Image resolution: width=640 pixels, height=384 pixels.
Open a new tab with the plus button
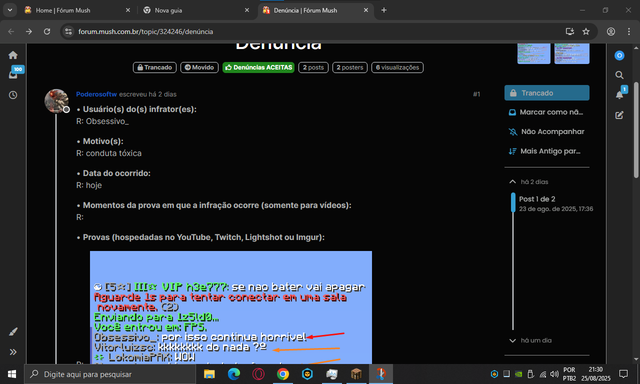click(x=384, y=10)
